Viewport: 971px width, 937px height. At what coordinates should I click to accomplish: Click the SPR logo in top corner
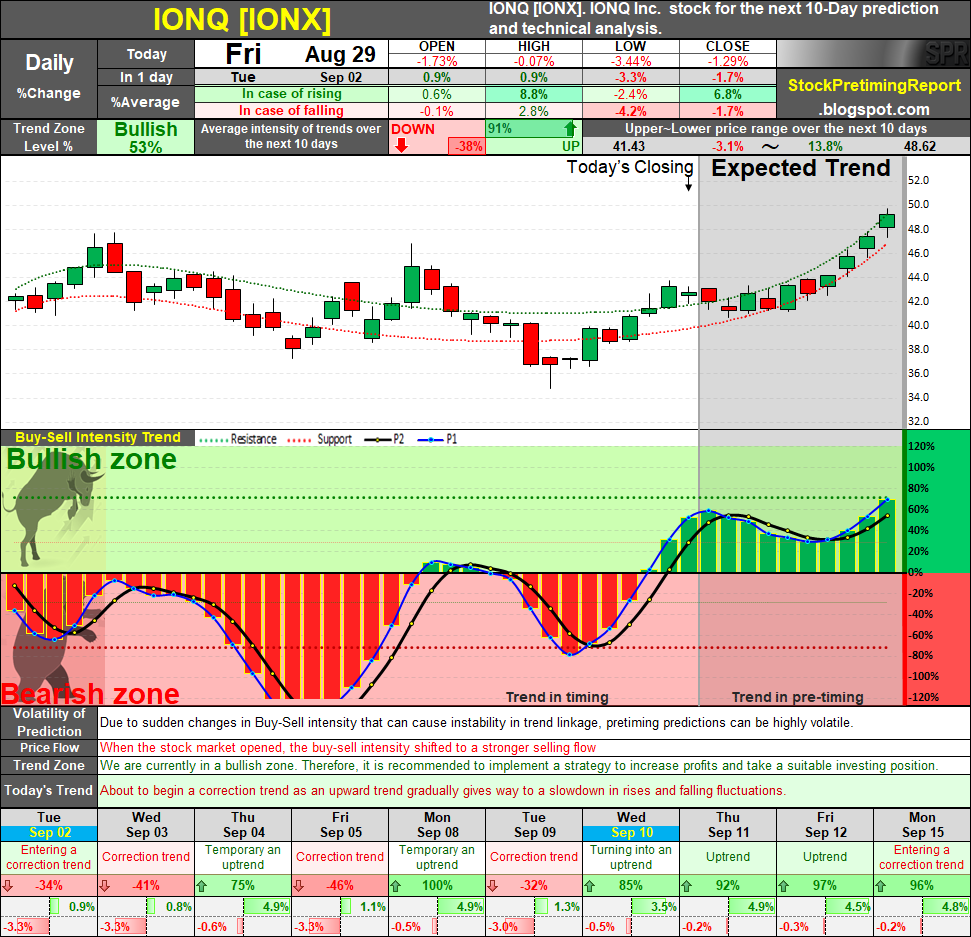click(947, 53)
